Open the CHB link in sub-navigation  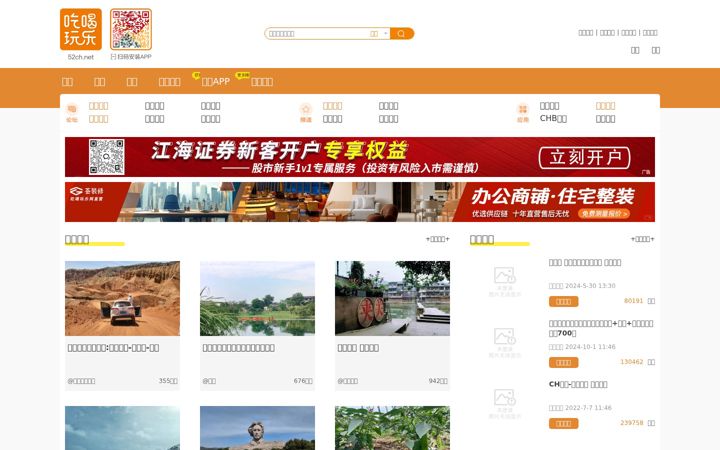point(553,118)
